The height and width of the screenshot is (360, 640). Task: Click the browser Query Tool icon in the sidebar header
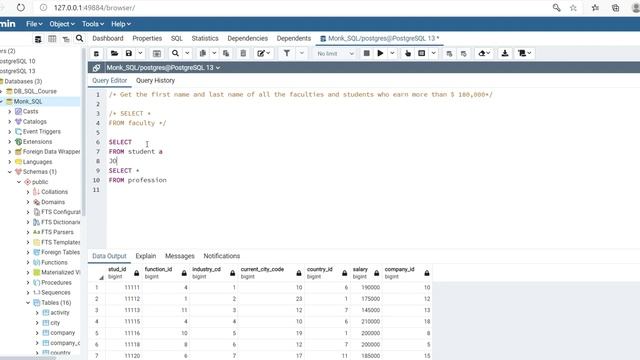38,39
